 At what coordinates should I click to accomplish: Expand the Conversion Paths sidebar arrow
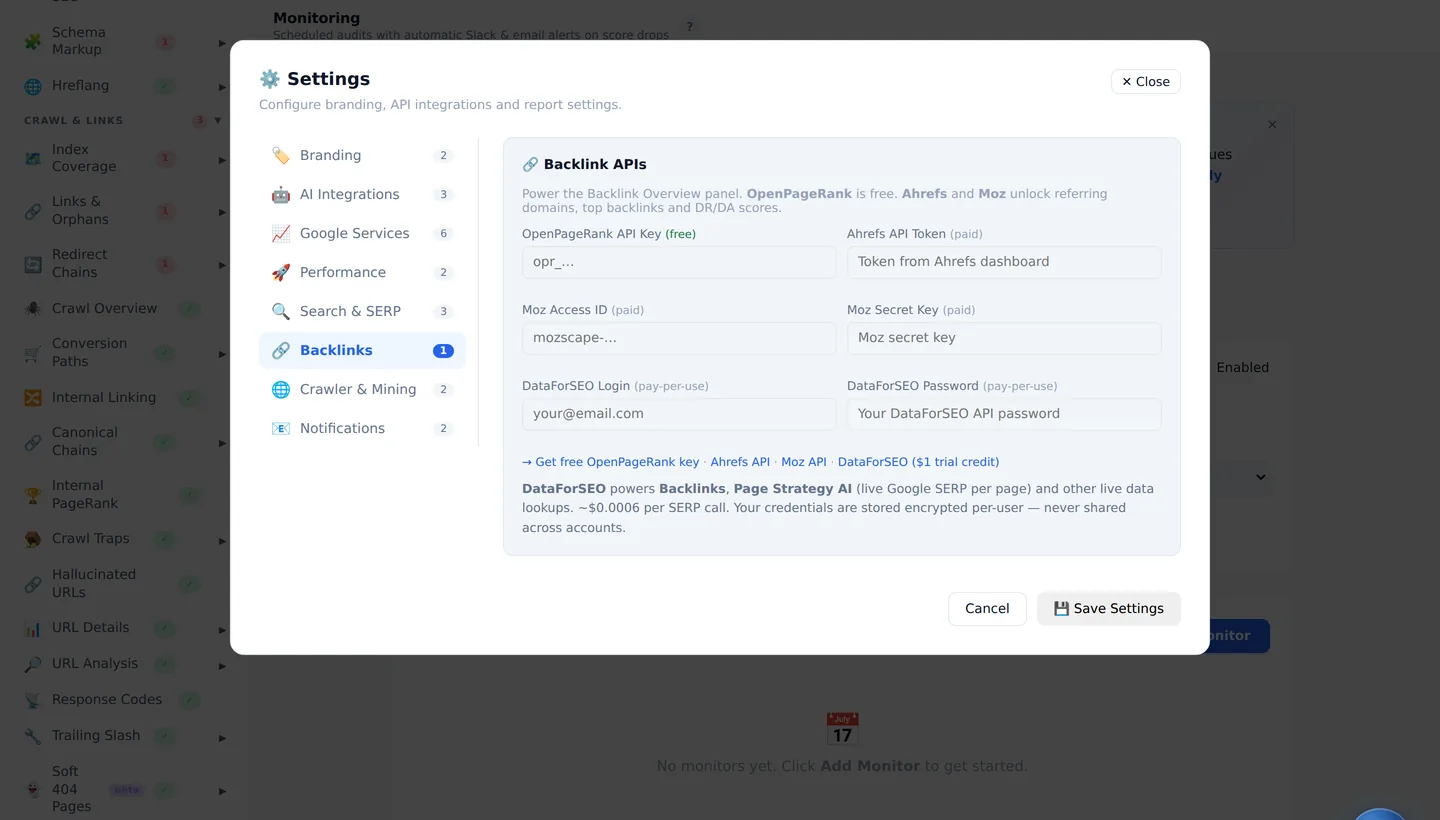[222, 353]
